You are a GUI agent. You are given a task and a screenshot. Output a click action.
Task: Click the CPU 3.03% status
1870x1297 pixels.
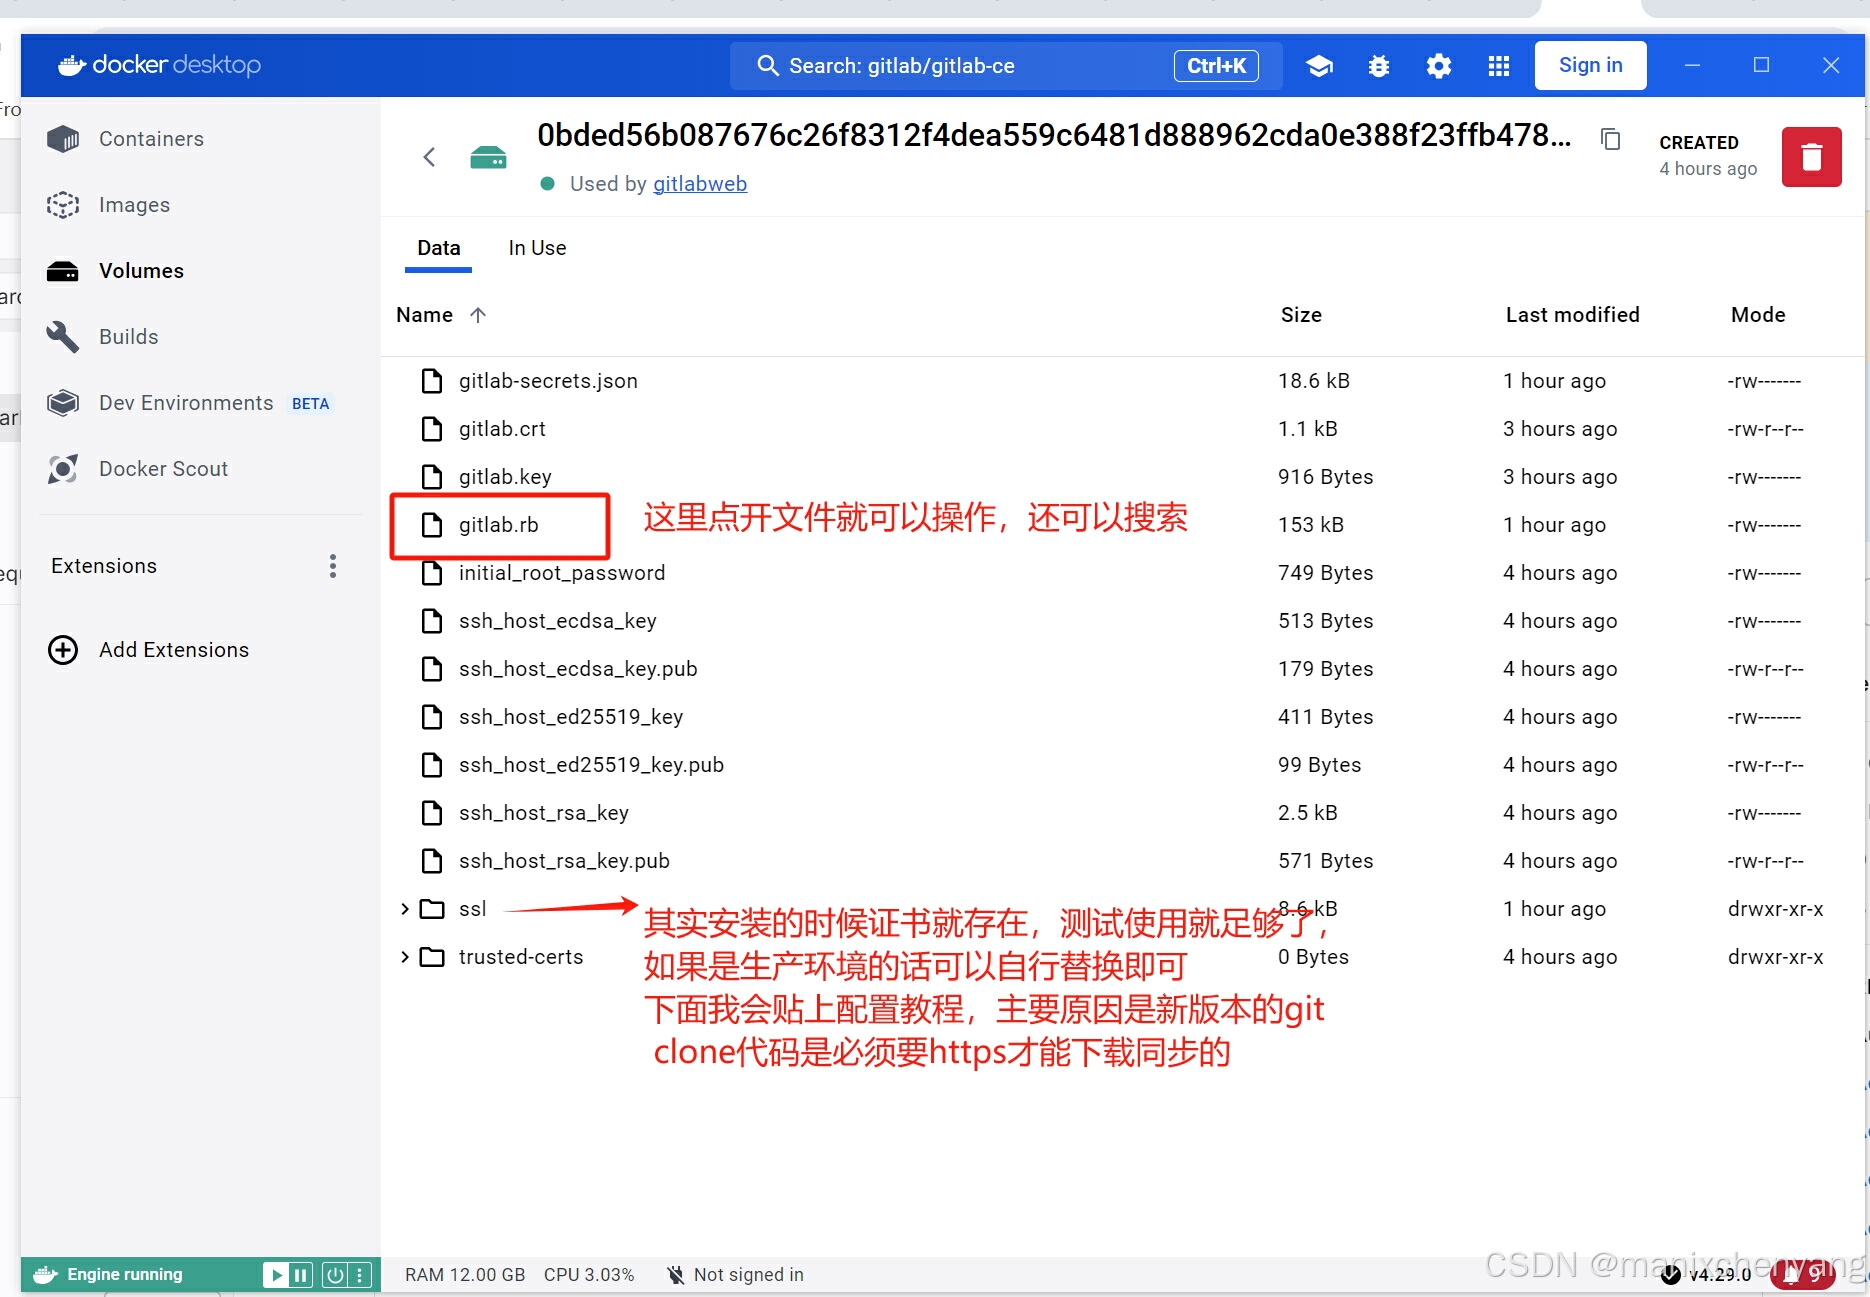pyautogui.click(x=589, y=1275)
